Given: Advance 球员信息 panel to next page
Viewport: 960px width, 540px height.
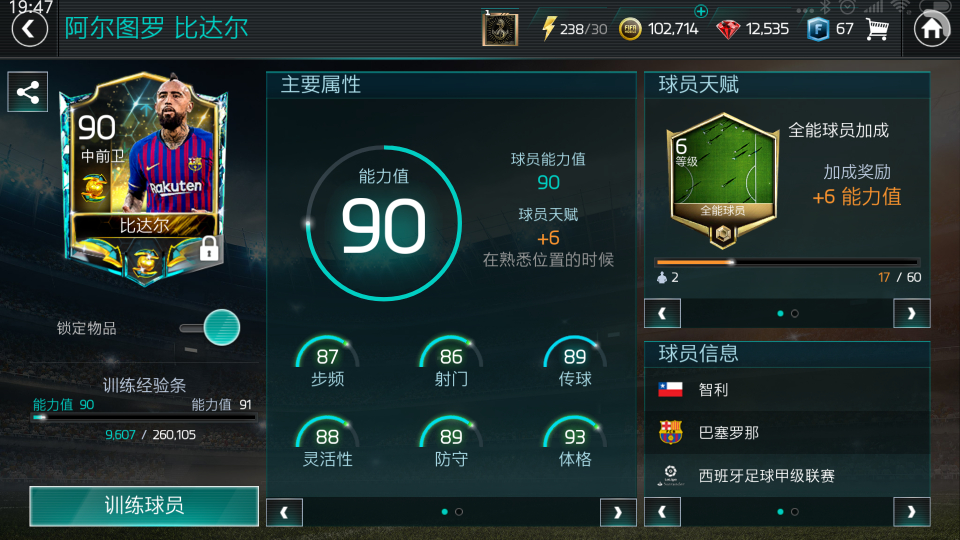Looking at the screenshot, I should coord(912,512).
